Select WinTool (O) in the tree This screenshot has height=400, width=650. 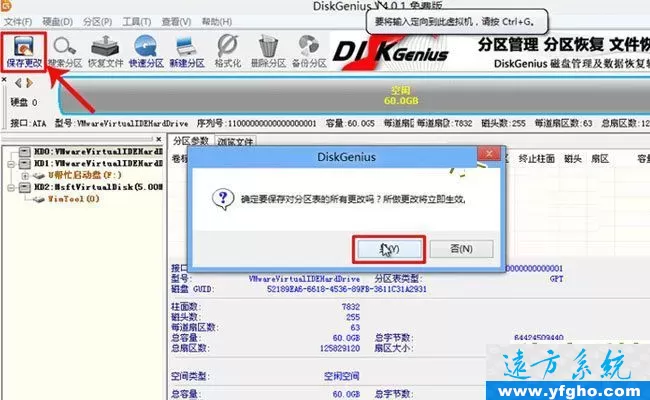pos(73,199)
